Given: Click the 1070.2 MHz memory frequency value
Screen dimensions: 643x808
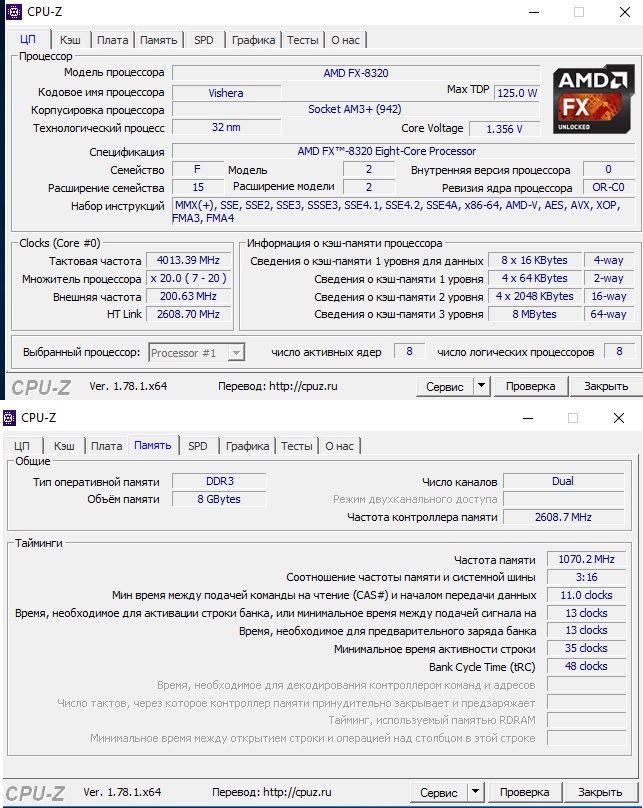Looking at the screenshot, I should 586,559.
